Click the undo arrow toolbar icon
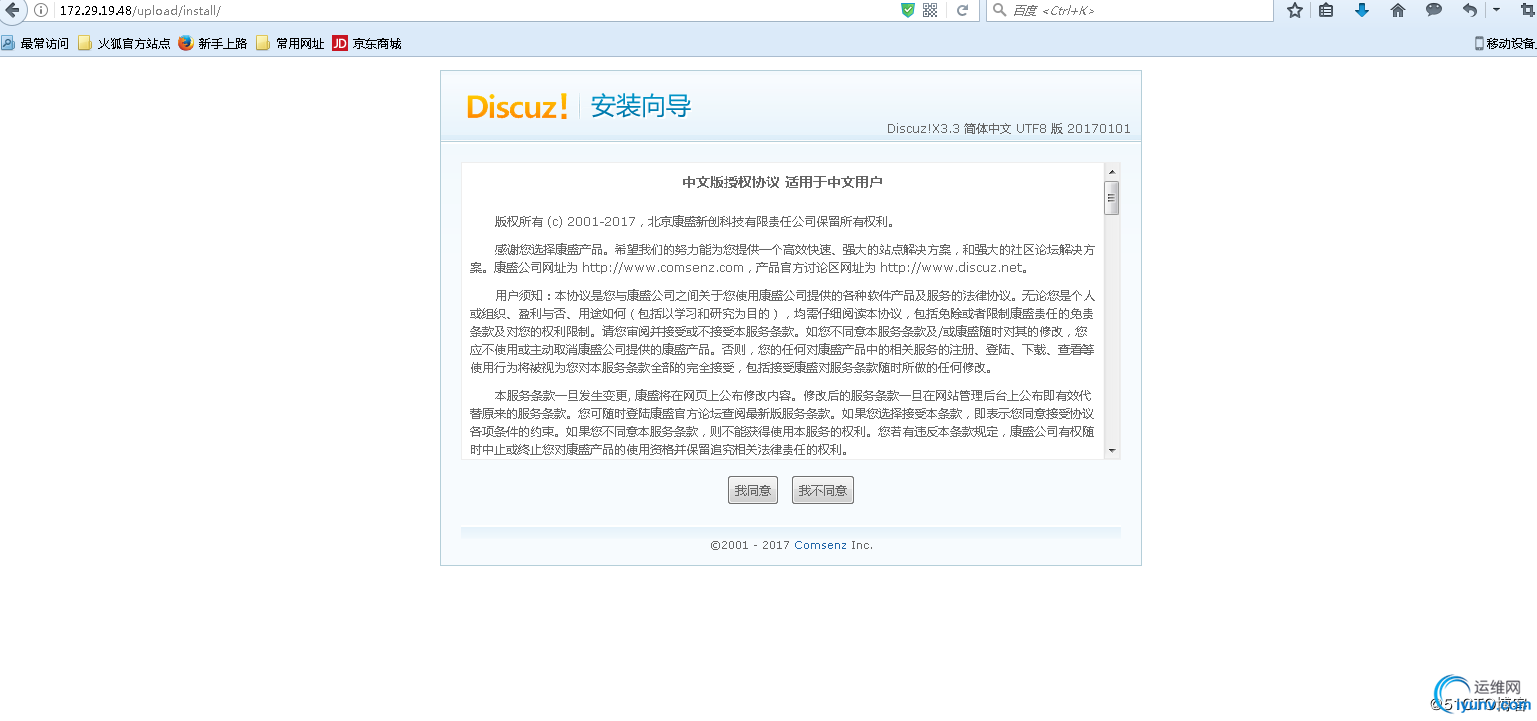Viewport: 1537px width, 721px height. [x=1469, y=10]
